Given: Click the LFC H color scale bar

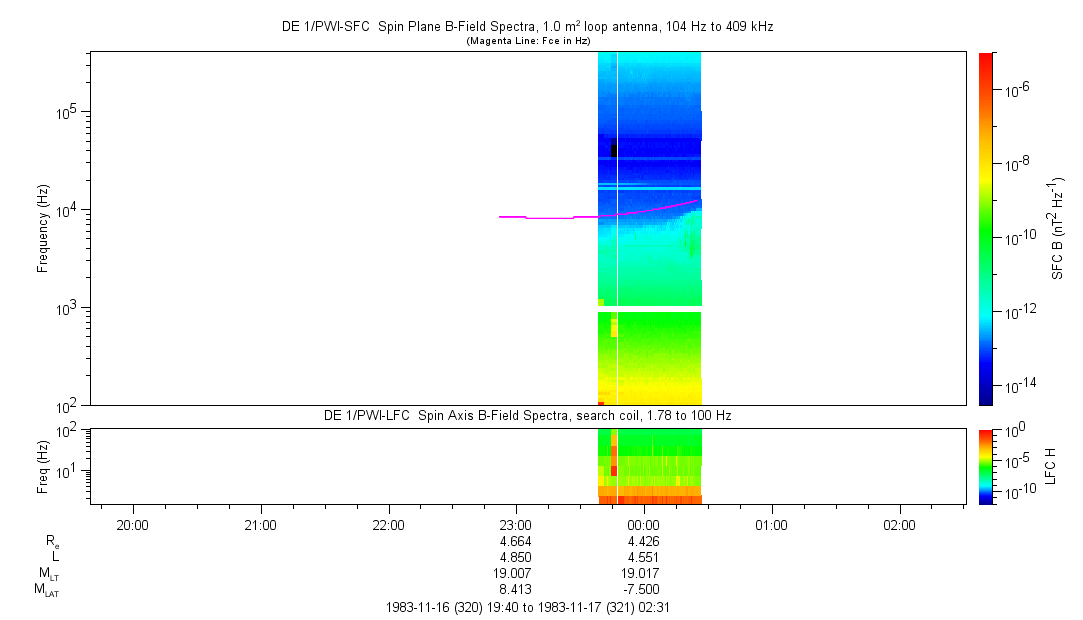Looking at the screenshot, I should coord(986,466).
